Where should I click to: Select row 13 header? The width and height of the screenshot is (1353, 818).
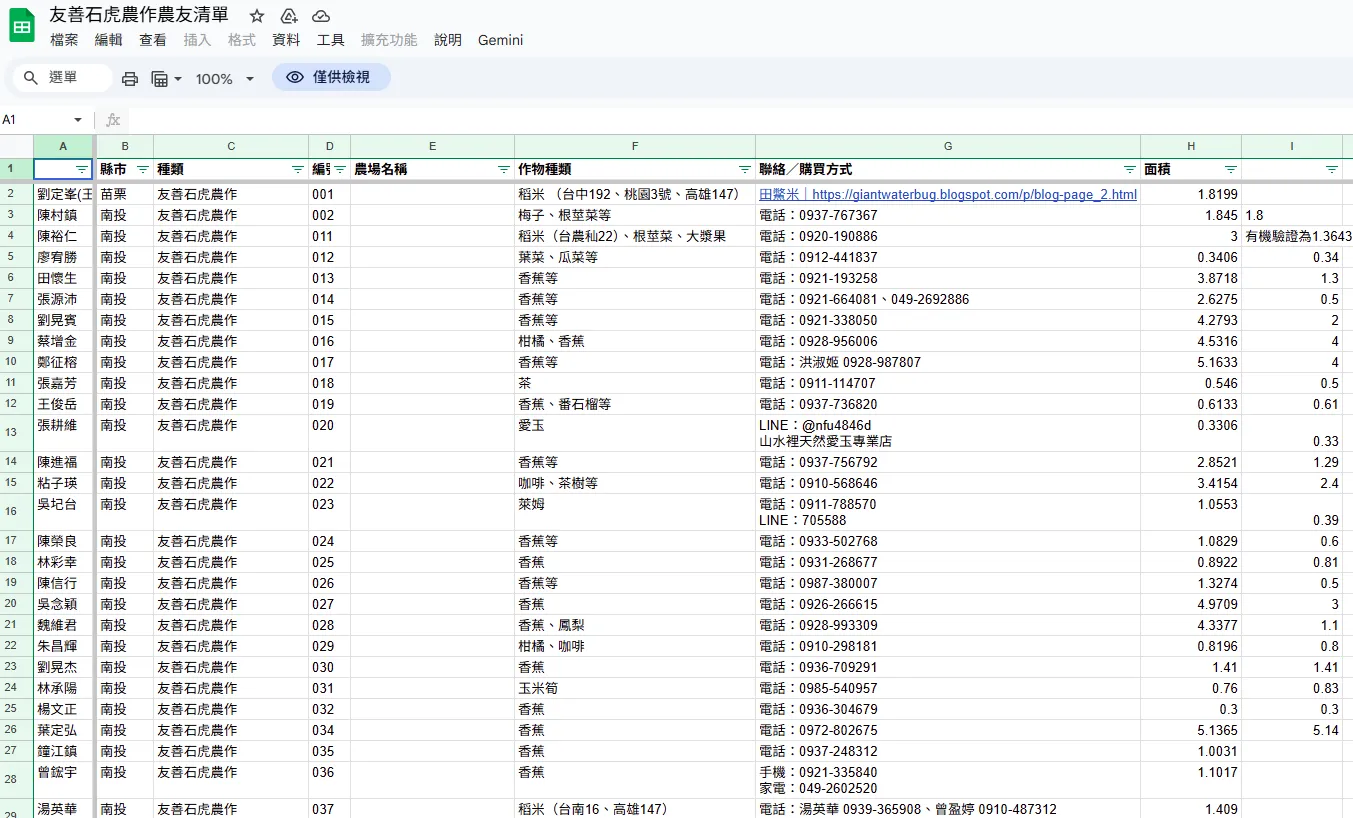point(16,433)
